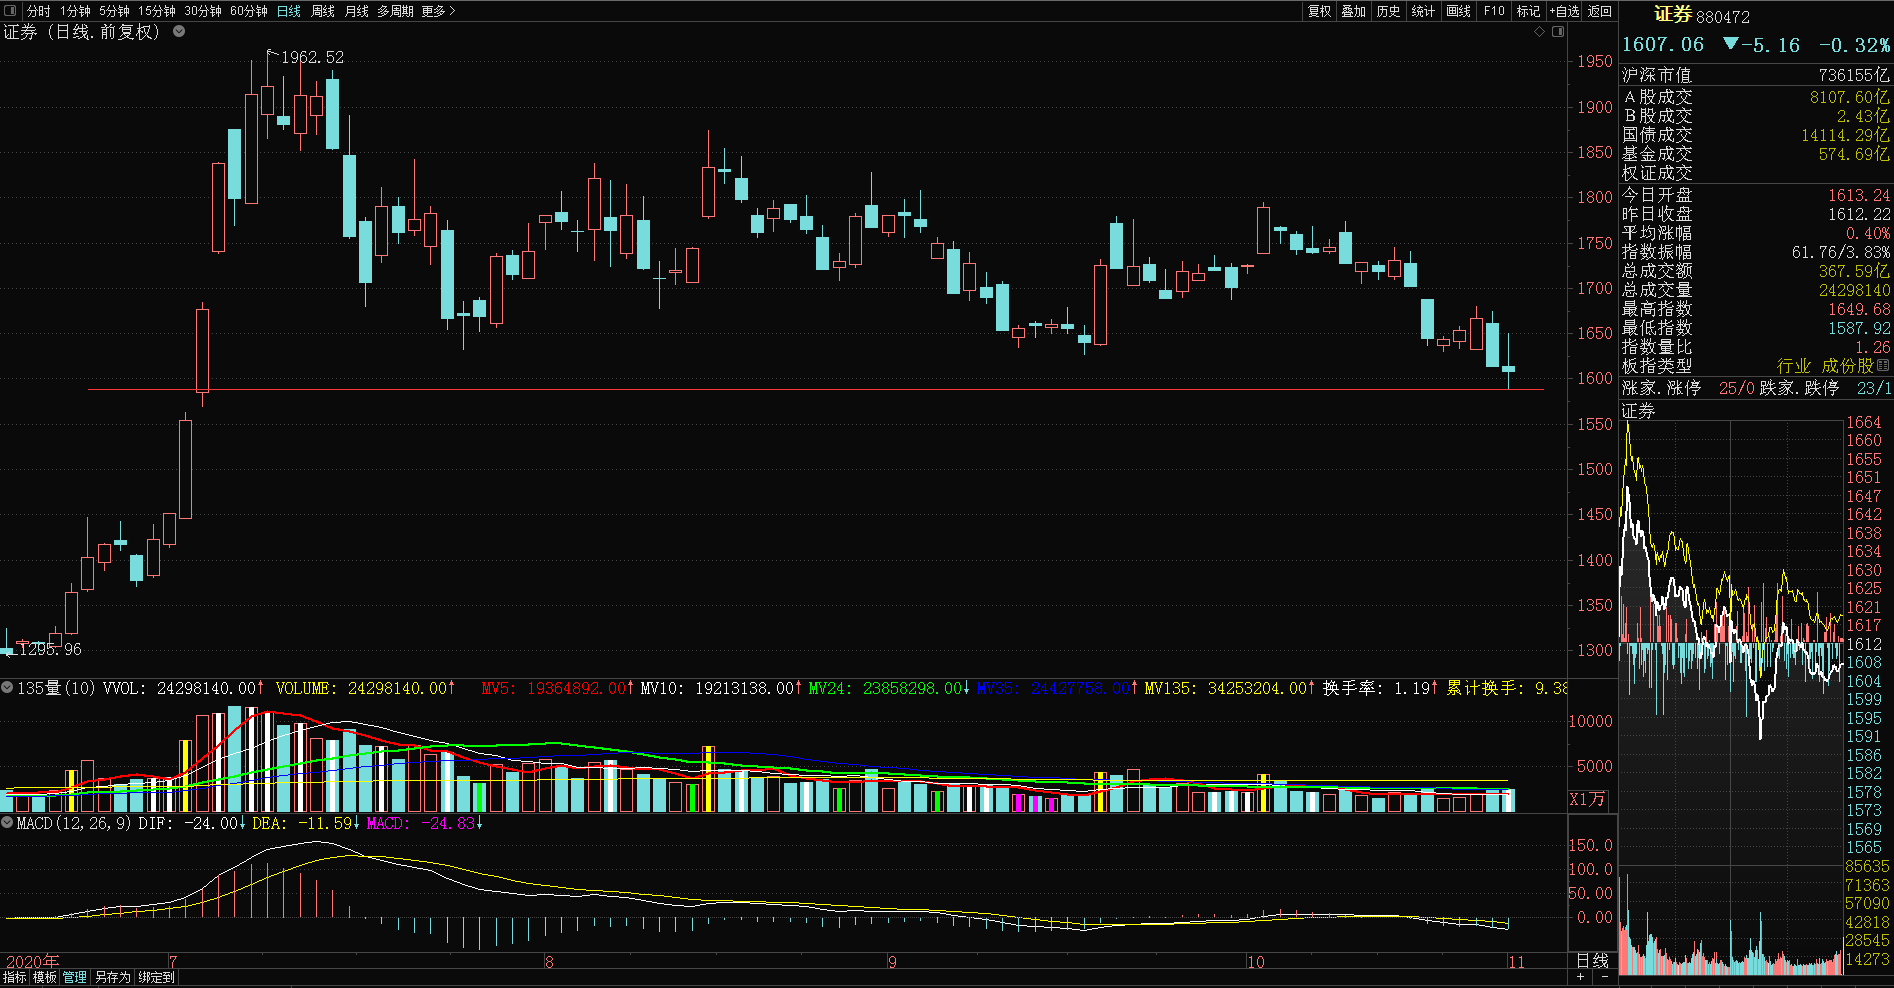Image resolution: width=1894 pixels, height=988 pixels.
Task: Open the MACD indicator dropdown circle
Action: [x=7, y=823]
